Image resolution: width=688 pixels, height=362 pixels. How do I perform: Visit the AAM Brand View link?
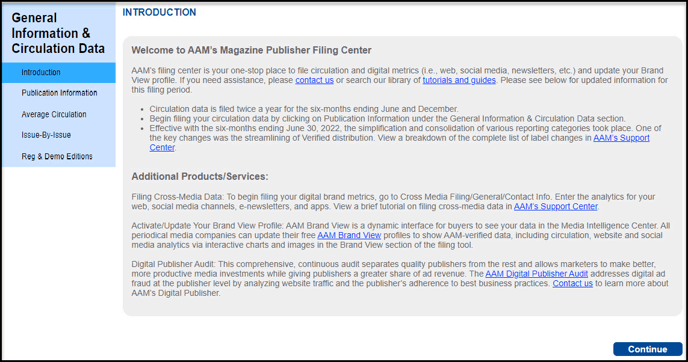pyautogui.click(x=349, y=235)
